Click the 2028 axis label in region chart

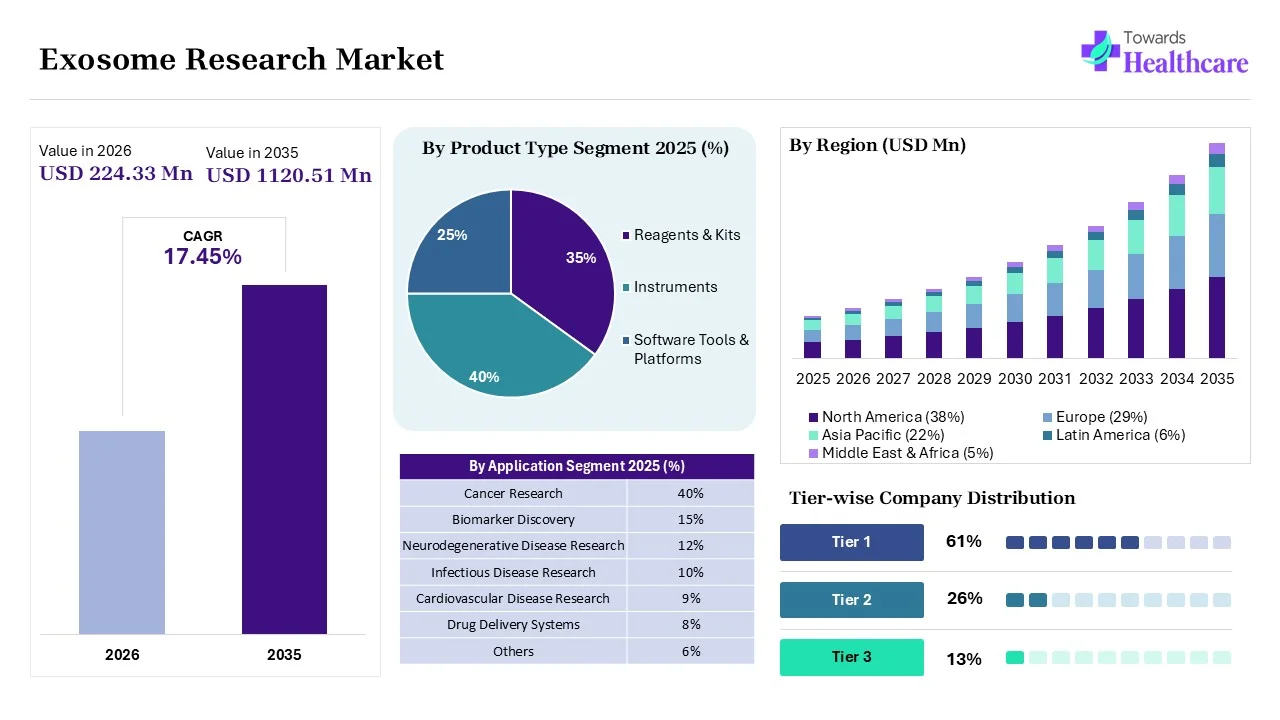click(x=934, y=379)
